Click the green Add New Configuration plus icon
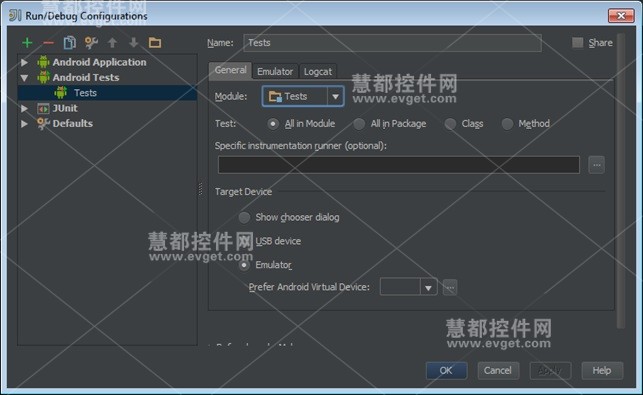The width and height of the screenshot is (643, 395). coord(27,42)
